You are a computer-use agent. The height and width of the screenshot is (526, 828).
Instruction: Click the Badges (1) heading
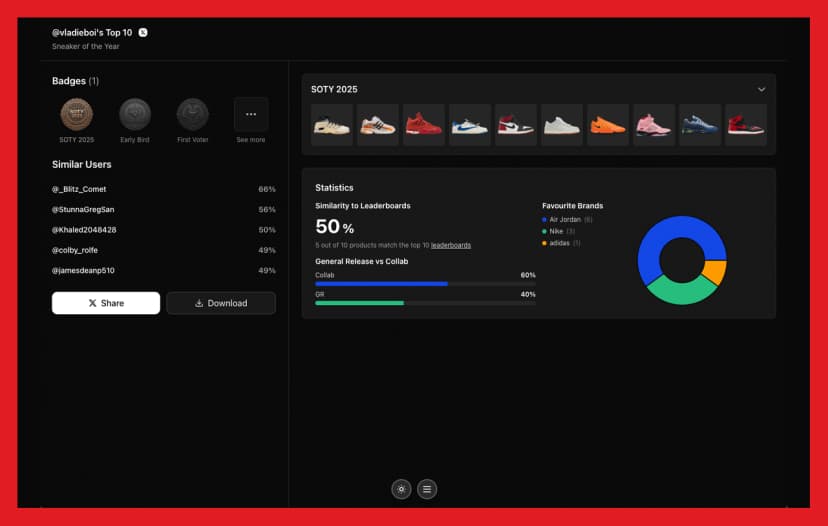[76, 81]
